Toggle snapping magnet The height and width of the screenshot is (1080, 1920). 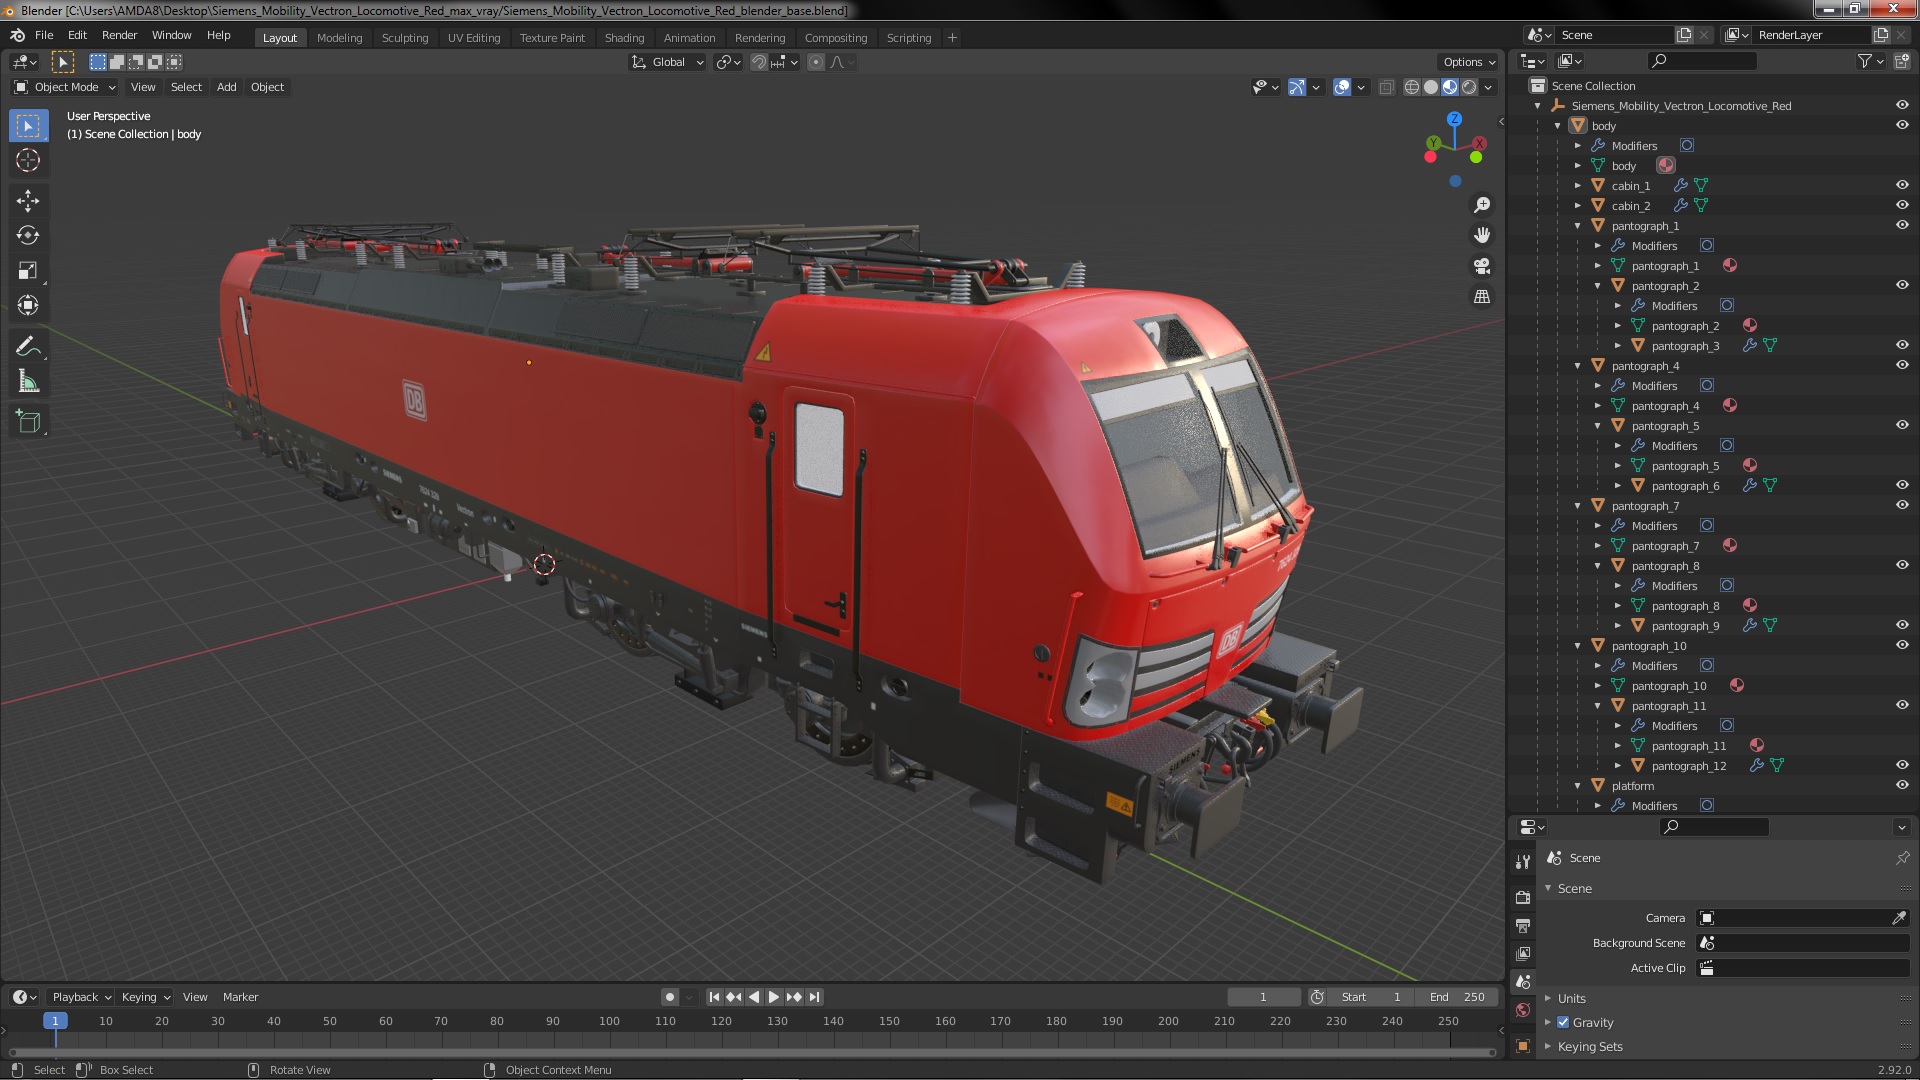tap(759, 62)
